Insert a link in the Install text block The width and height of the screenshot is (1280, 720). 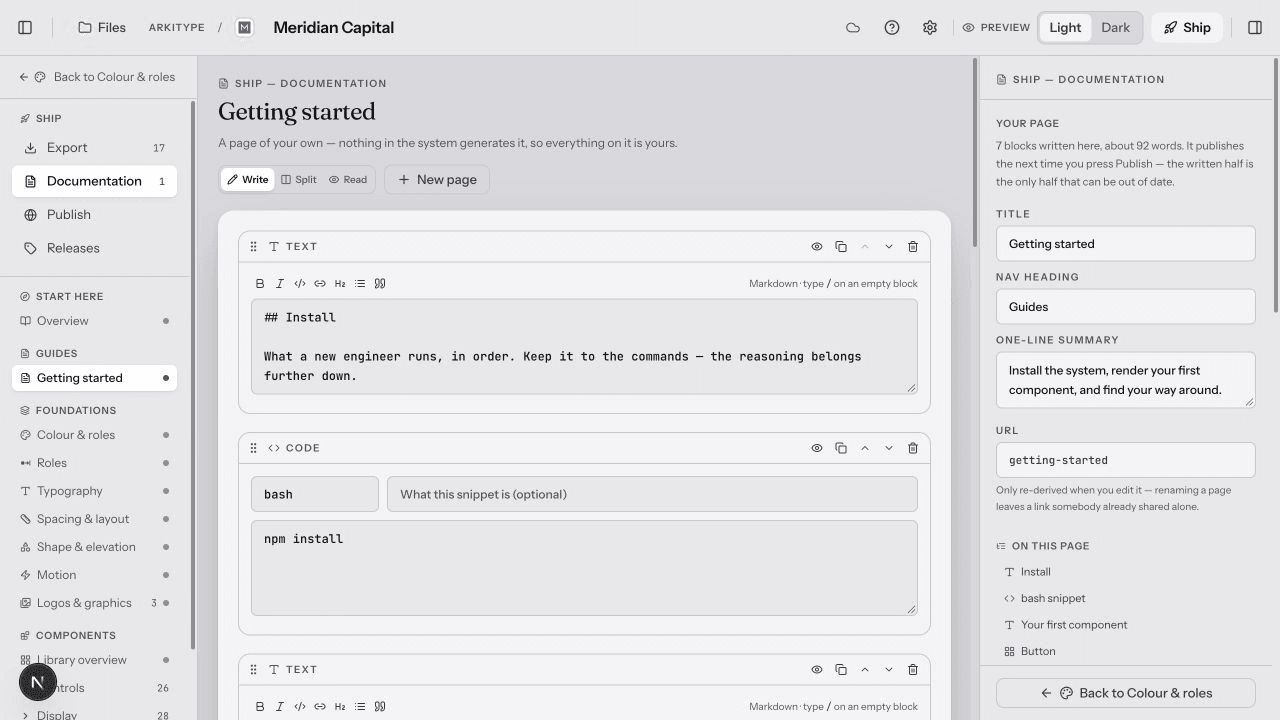click(x=320, y=284)
